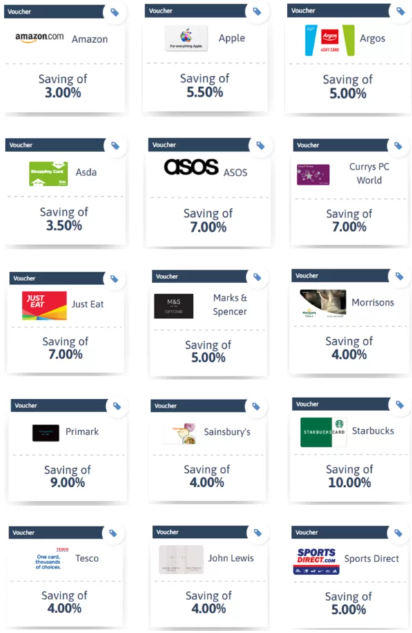Click the tag icon on ASOS voucher

(260, 145)
